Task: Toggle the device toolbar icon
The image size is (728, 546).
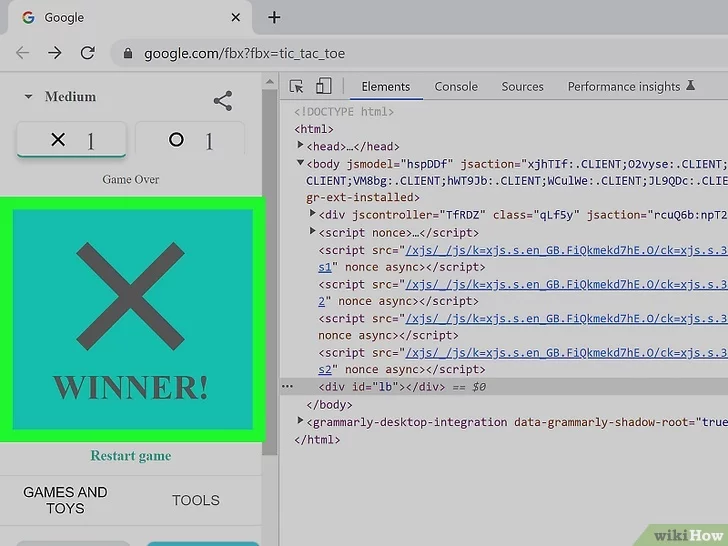Action: 324,86
